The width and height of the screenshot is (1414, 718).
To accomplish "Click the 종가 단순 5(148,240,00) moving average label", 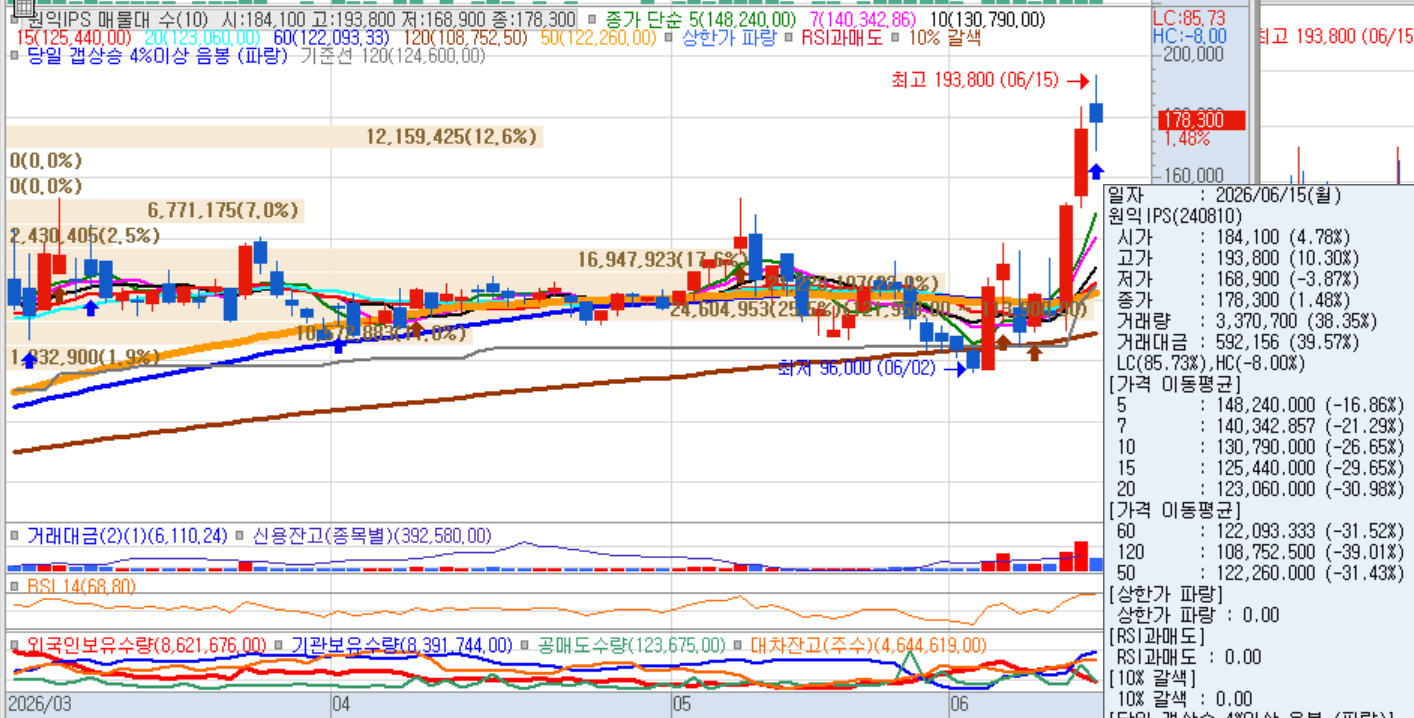I will click(x=700, y=20).
